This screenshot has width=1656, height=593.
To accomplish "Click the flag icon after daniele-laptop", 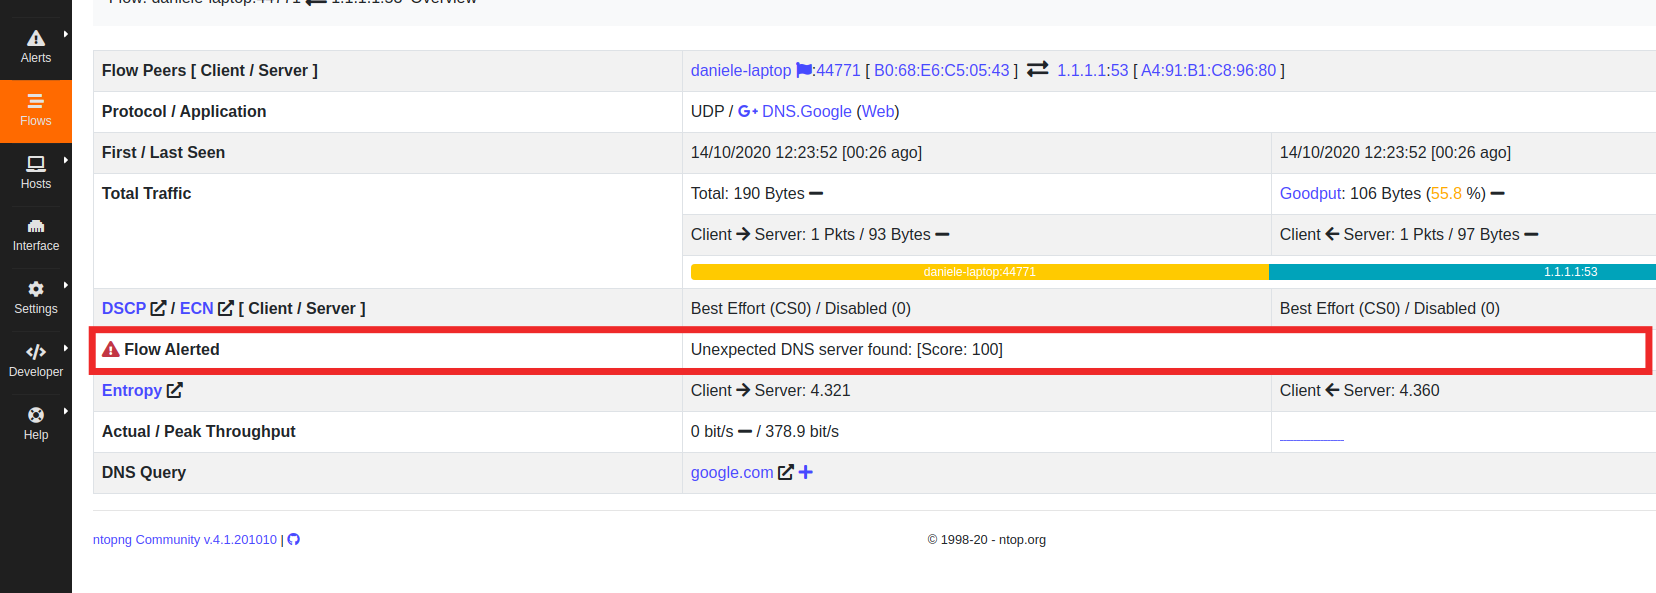I will pos(804,70).
